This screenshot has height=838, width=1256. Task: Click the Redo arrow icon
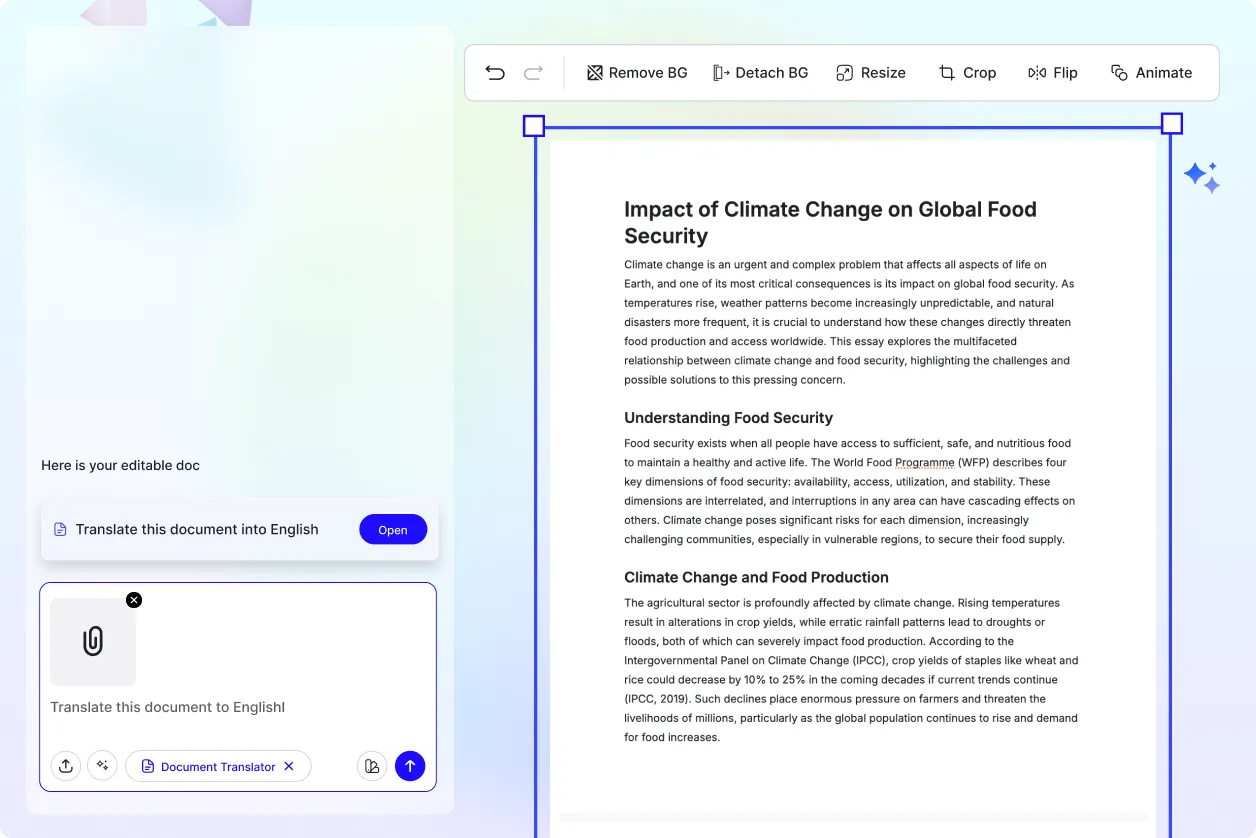click(533, 72)
